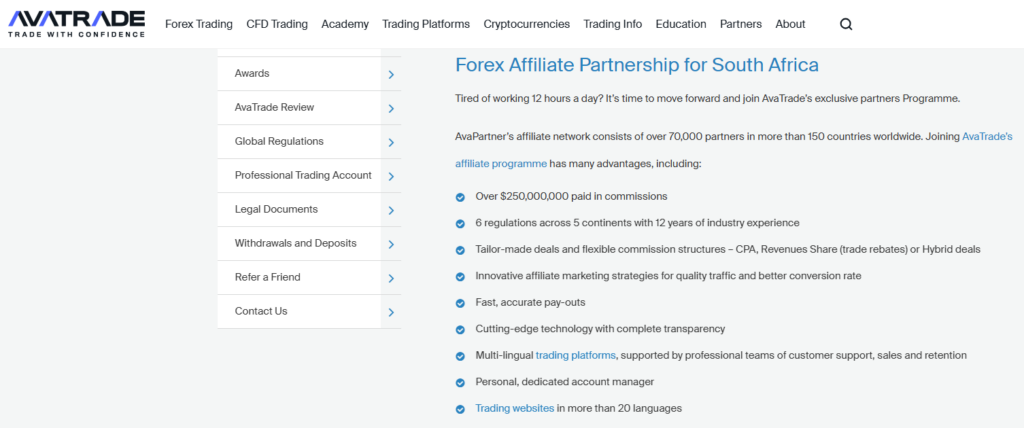Image resolution: width=1024 pixels, height=428 pixels.
Task: Click the 'Forex Affiliate Partnership for South Africa' heading
Action: 637,65
